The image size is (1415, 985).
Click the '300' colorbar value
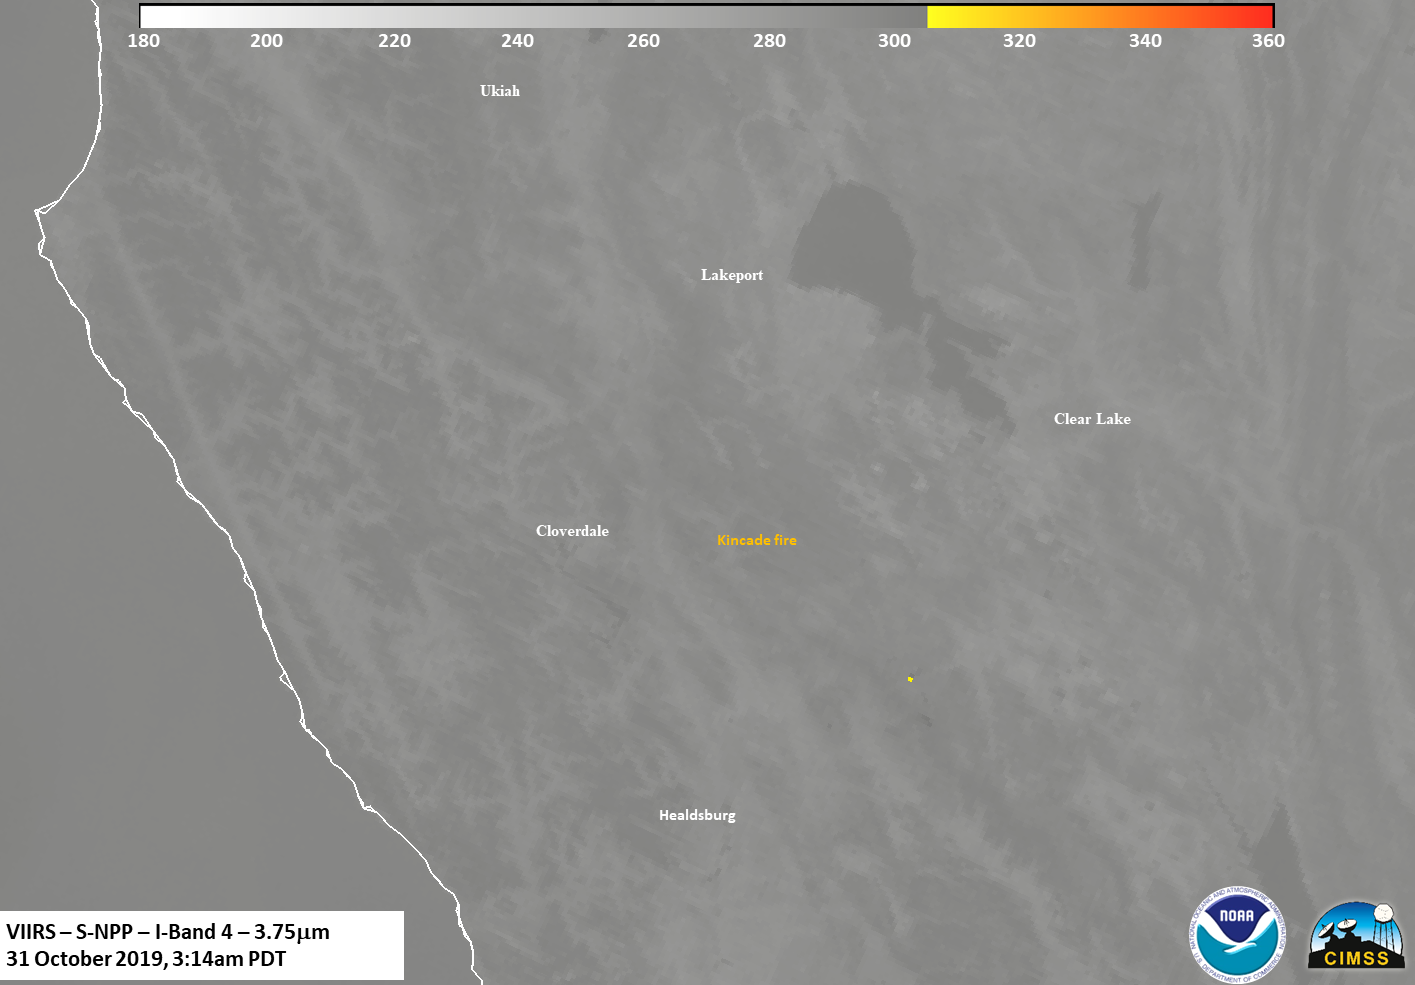(894, 41)
